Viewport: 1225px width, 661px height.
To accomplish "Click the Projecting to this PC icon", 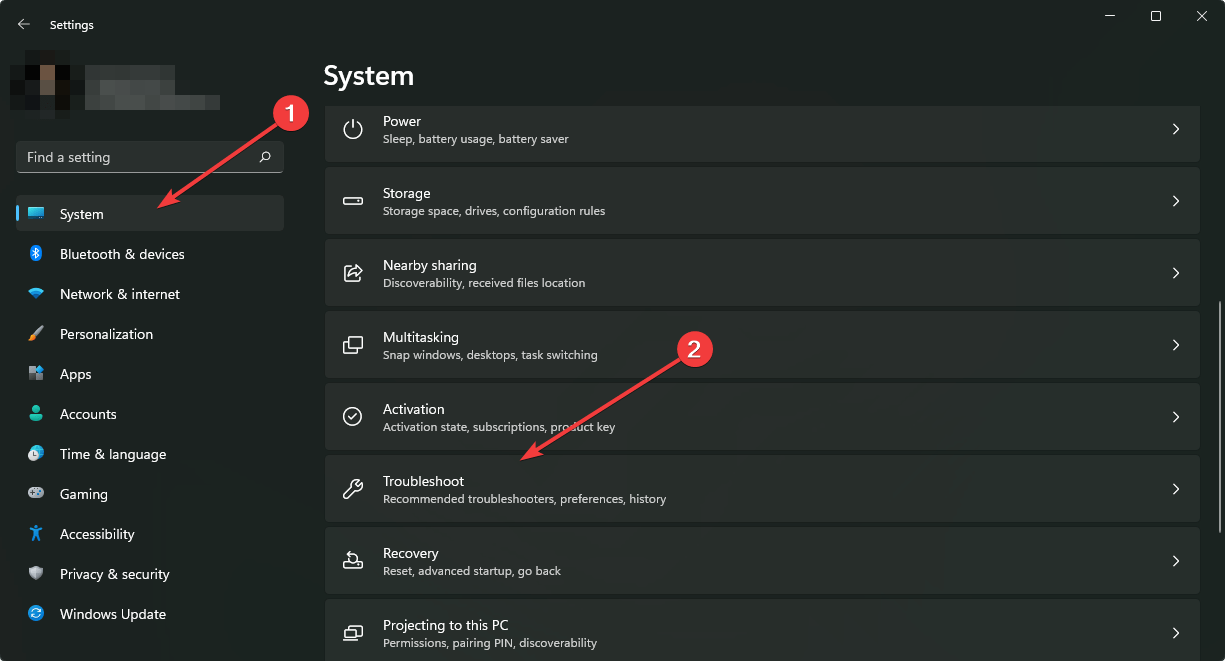I will click(x=352, y=633).
